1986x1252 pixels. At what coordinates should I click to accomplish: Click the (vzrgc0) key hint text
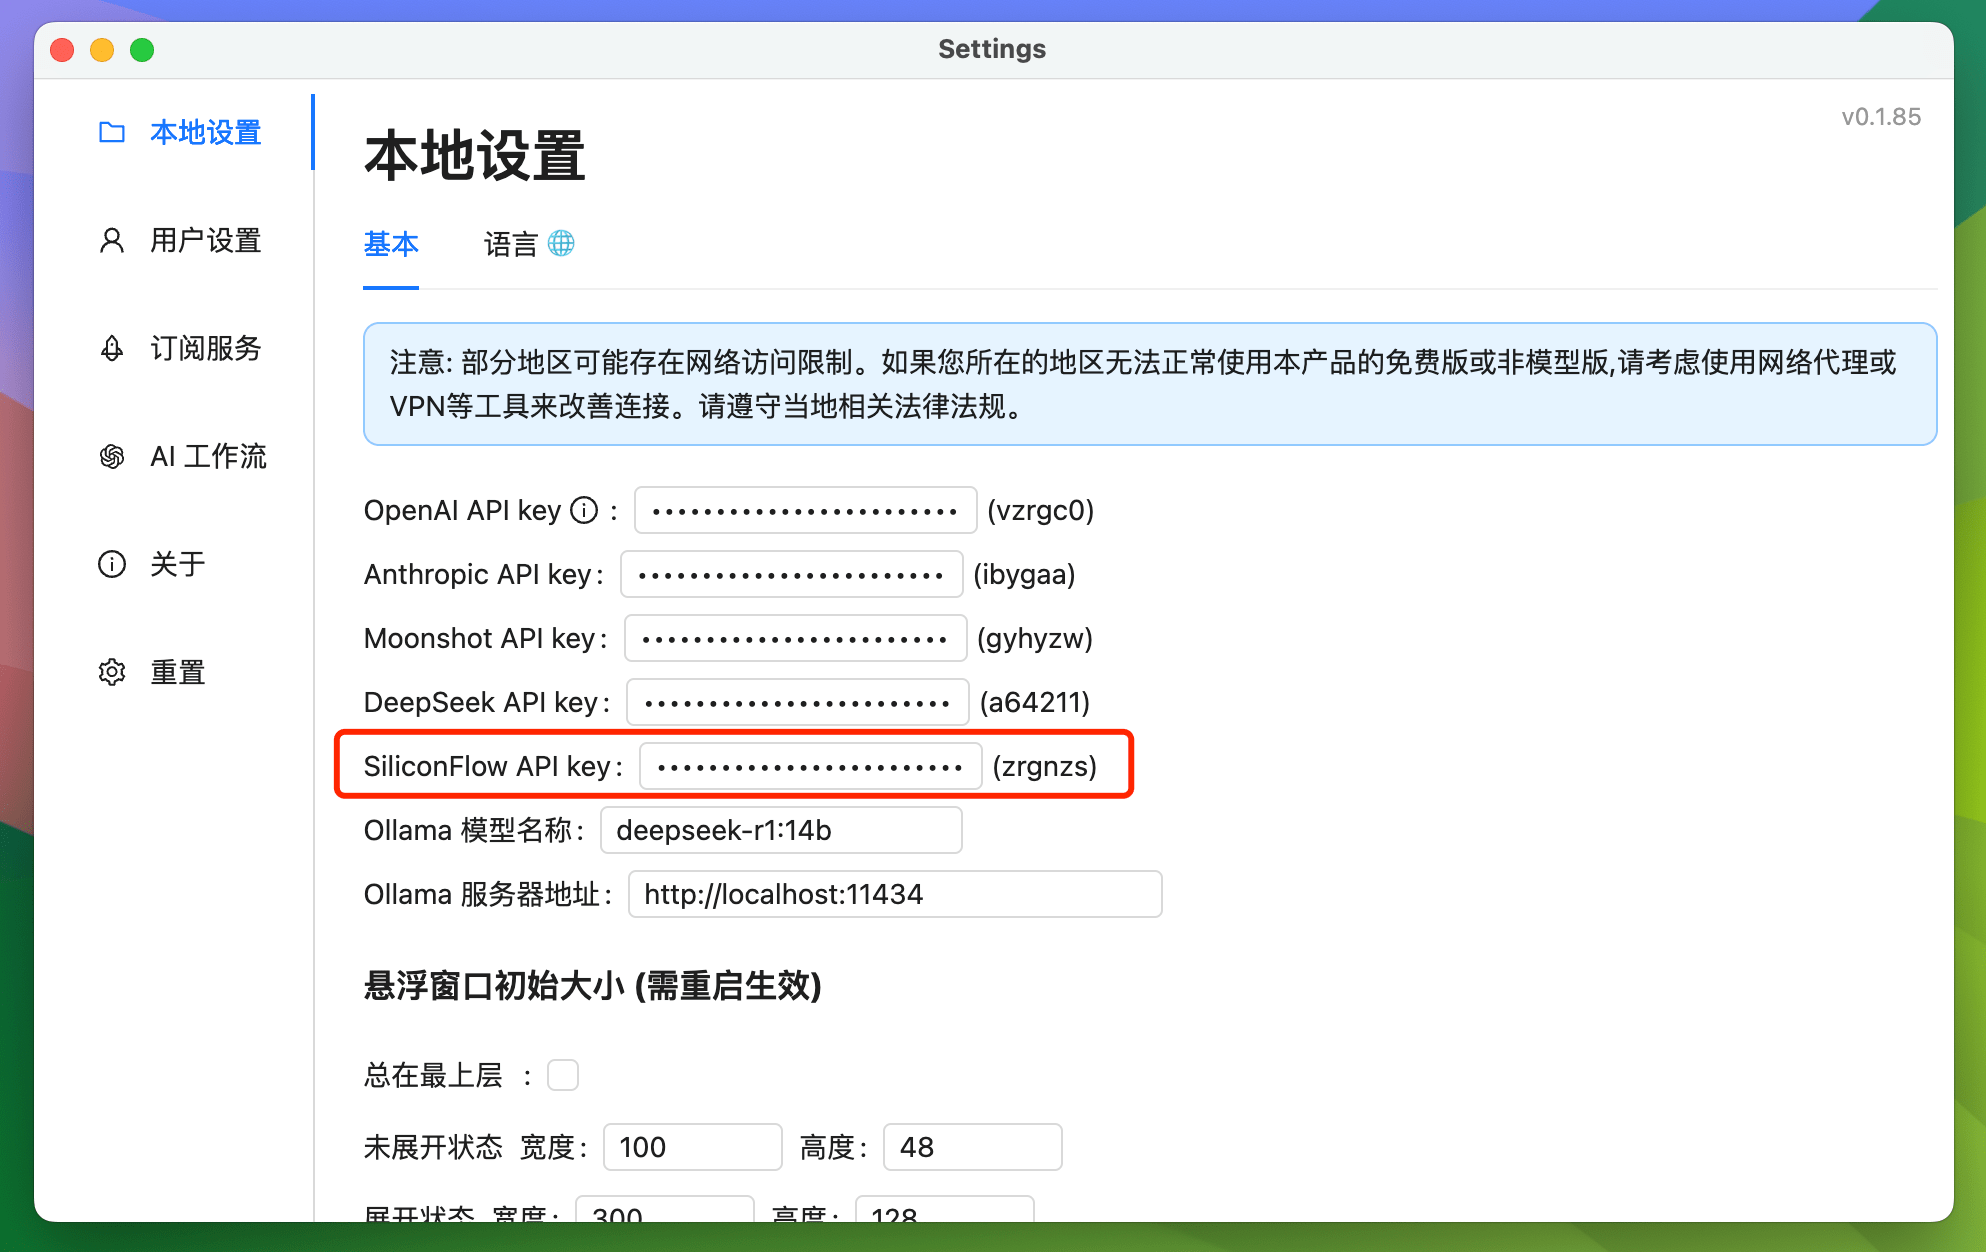tap(1040, 510)
